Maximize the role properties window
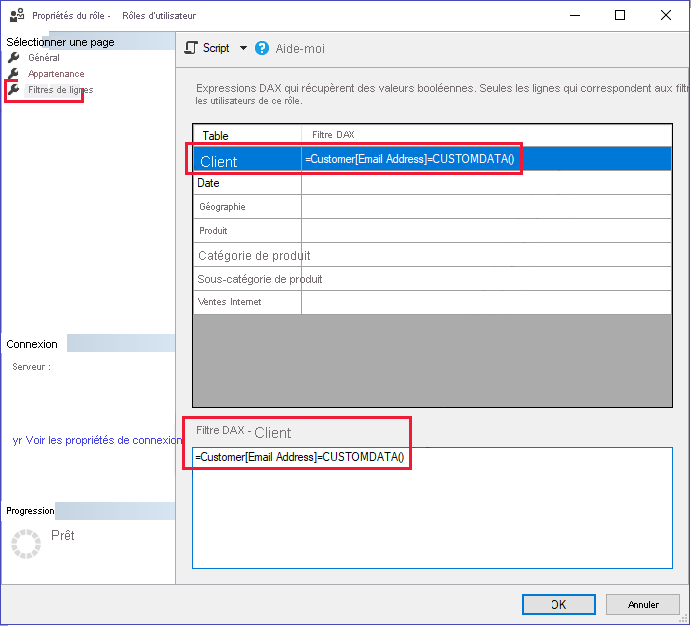 620,15
